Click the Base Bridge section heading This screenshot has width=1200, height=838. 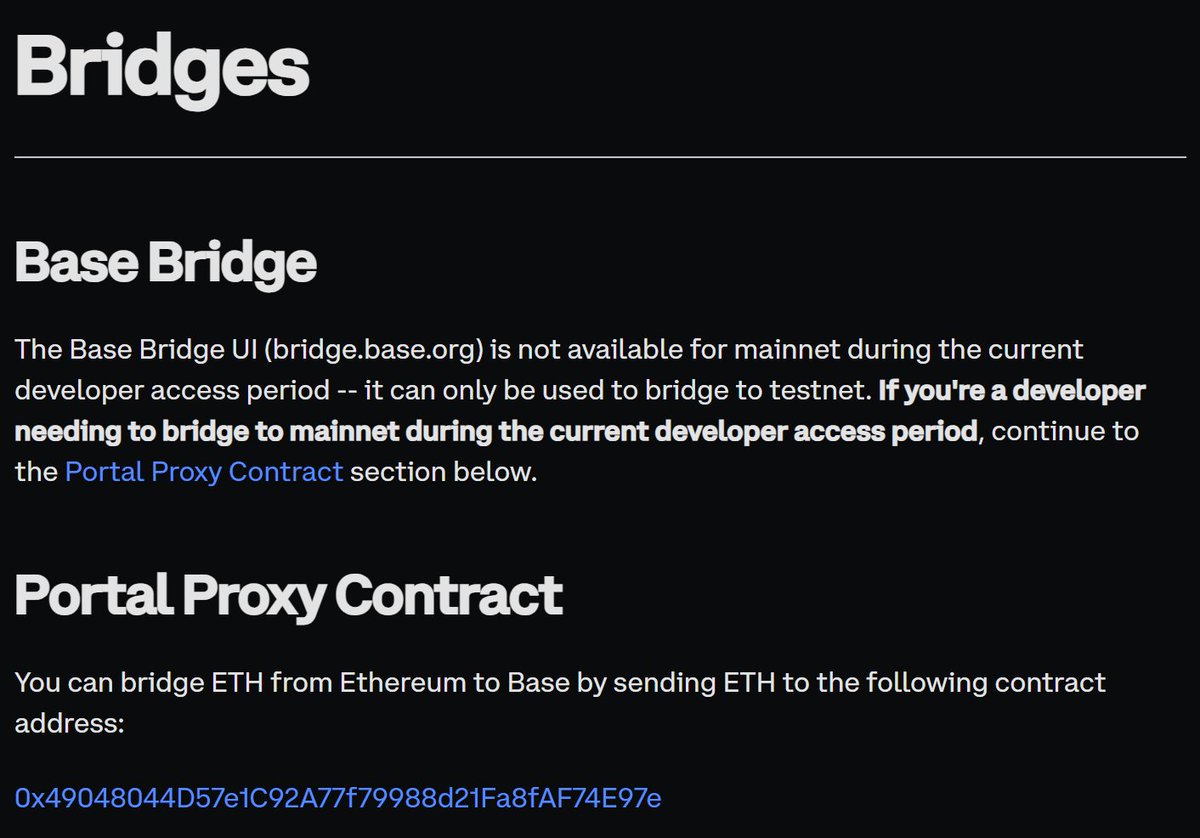coord(166,262)
